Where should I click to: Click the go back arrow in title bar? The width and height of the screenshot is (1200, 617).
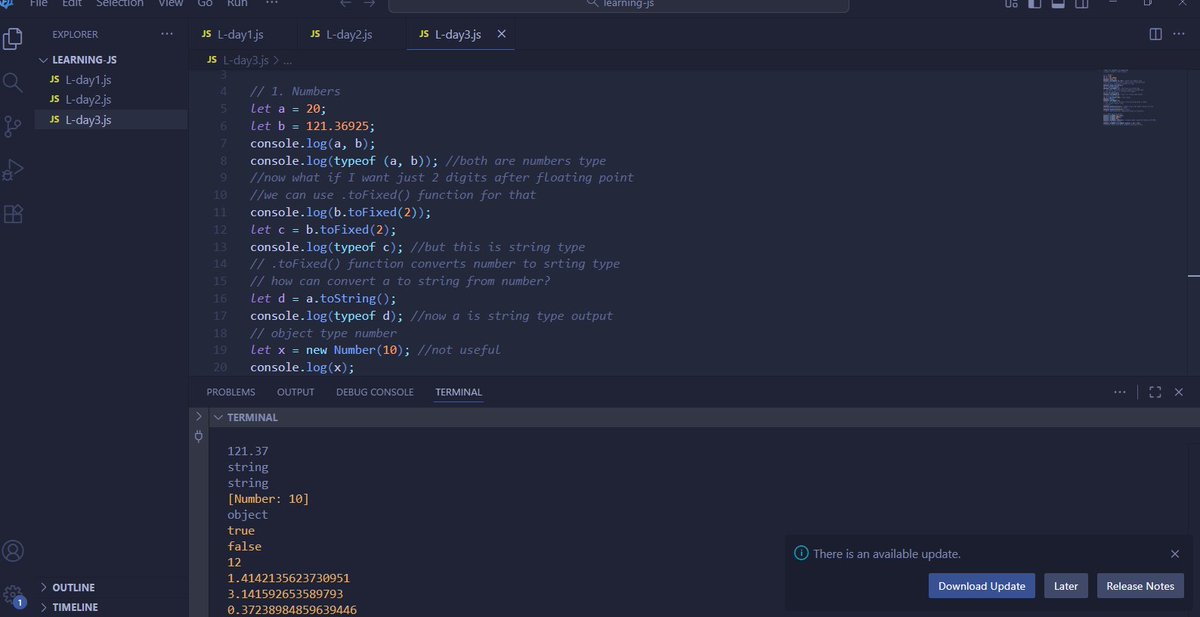click(345, 4)
